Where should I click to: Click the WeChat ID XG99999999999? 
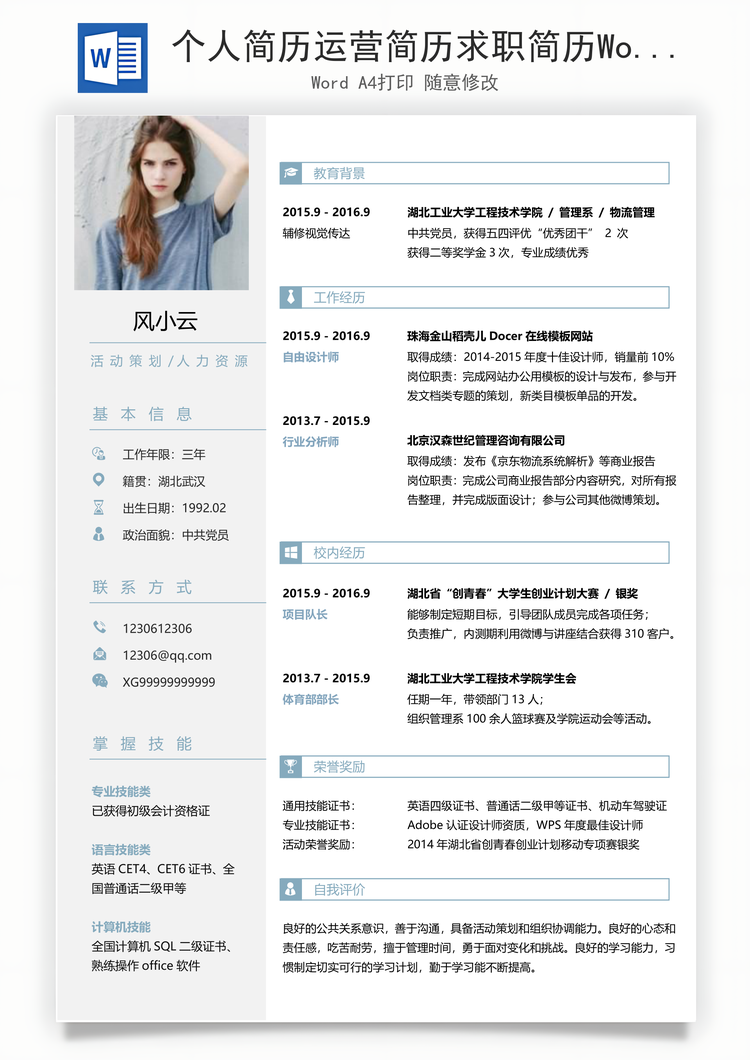click(169, 682)
